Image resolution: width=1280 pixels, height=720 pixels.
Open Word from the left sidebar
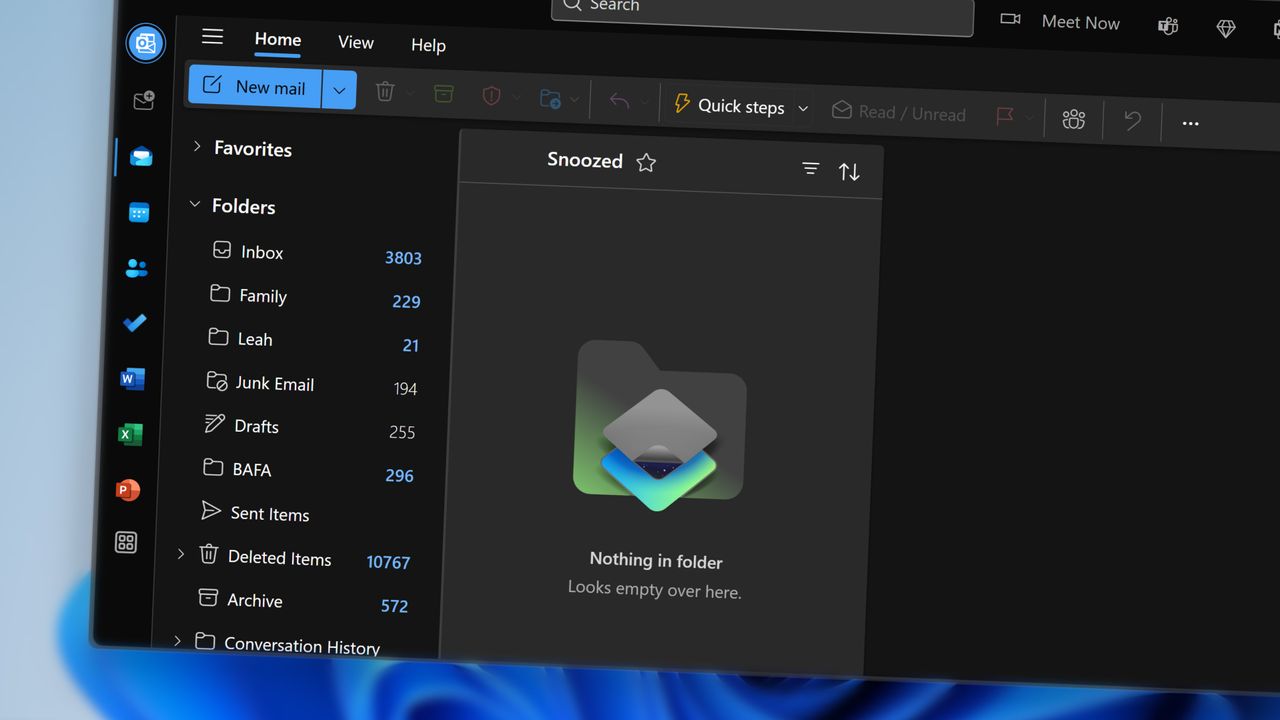click(x=132, y=379)
